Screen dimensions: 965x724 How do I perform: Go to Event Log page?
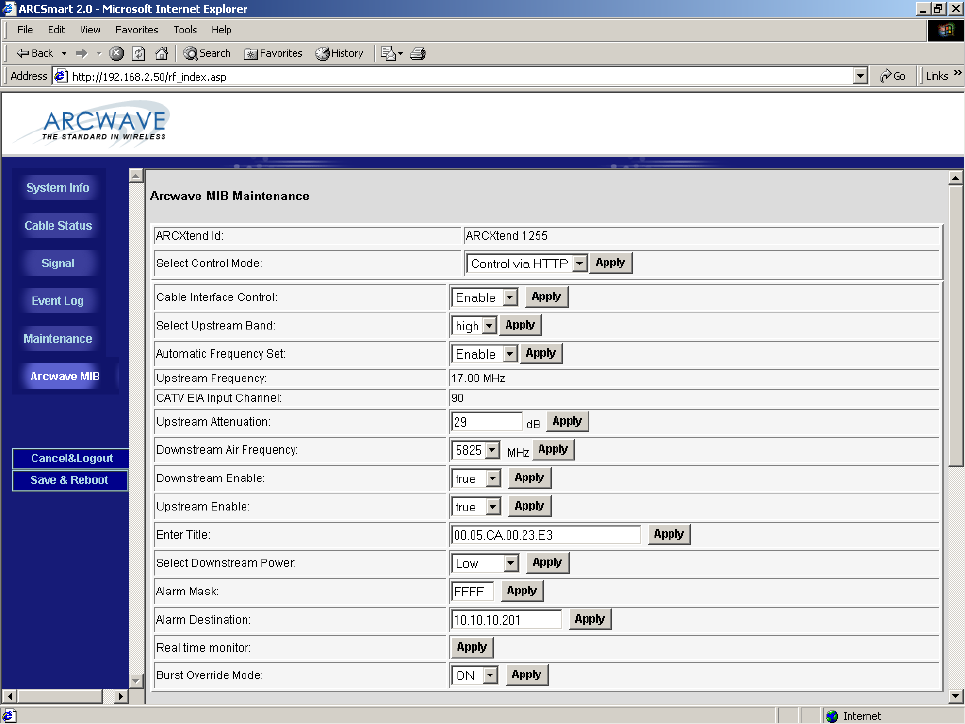pyautogui.click(x=58, y=300)
